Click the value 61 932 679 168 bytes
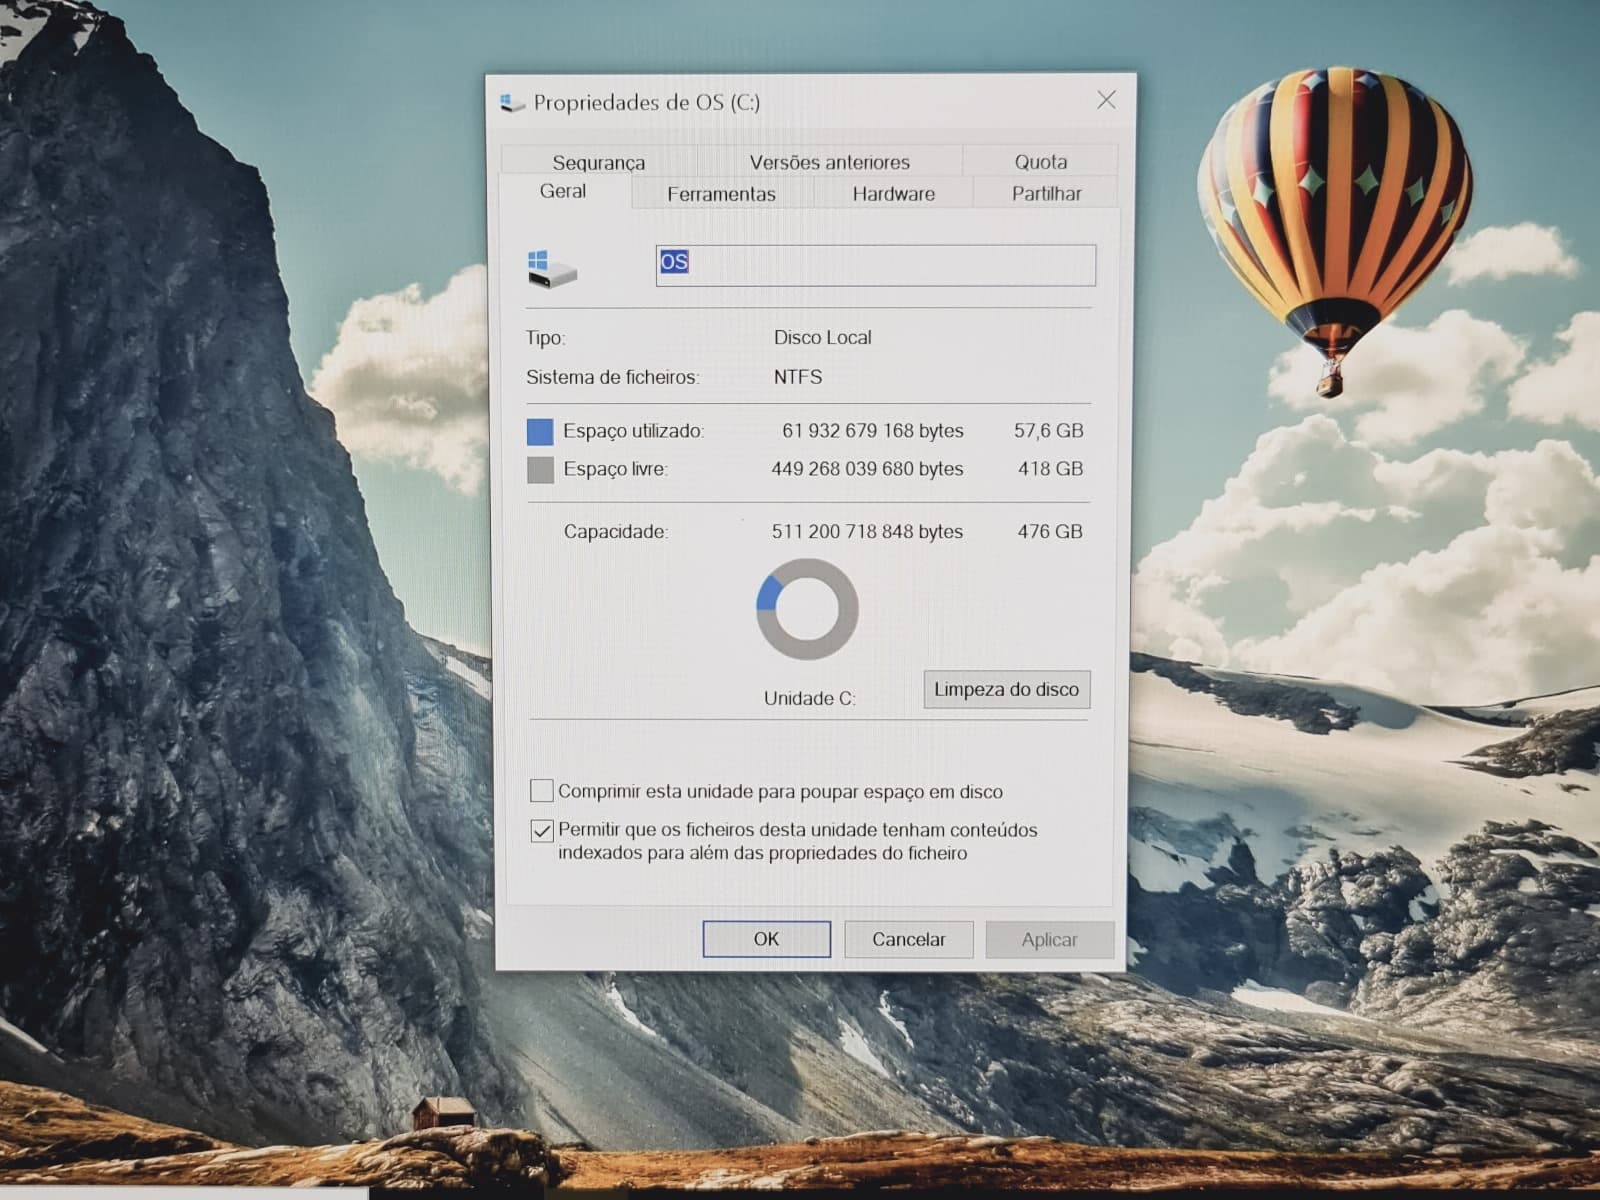Viewport: 1600px width, 1200px height. [873, 431]
